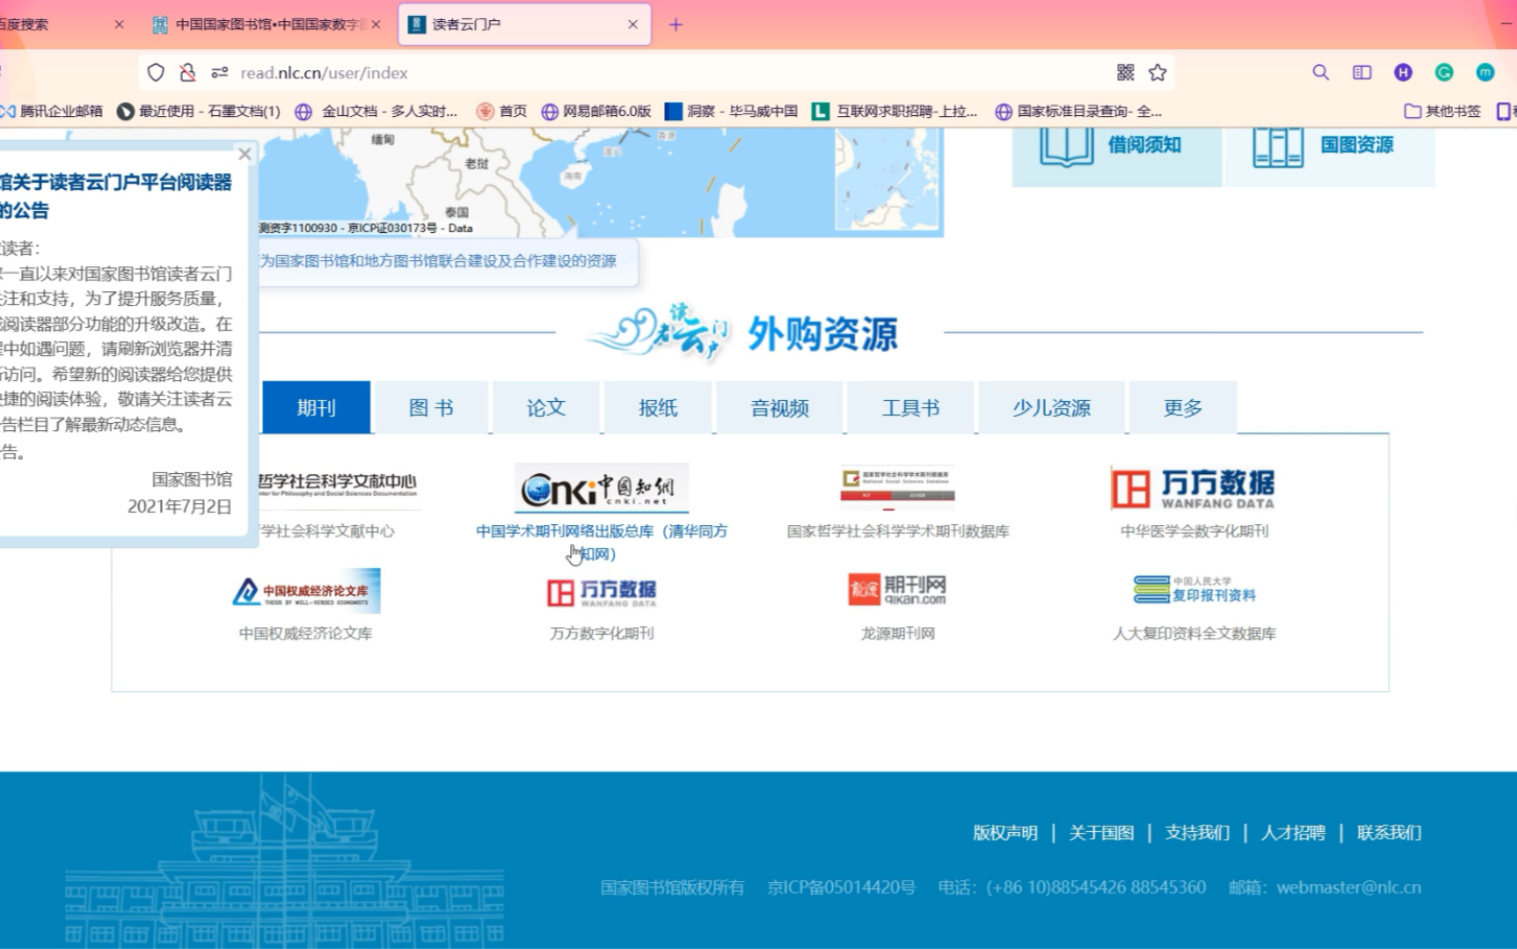Click 京ICP备05014420号 footer text
Screen dimensions: 1517x949
click(x=841, y=887)
